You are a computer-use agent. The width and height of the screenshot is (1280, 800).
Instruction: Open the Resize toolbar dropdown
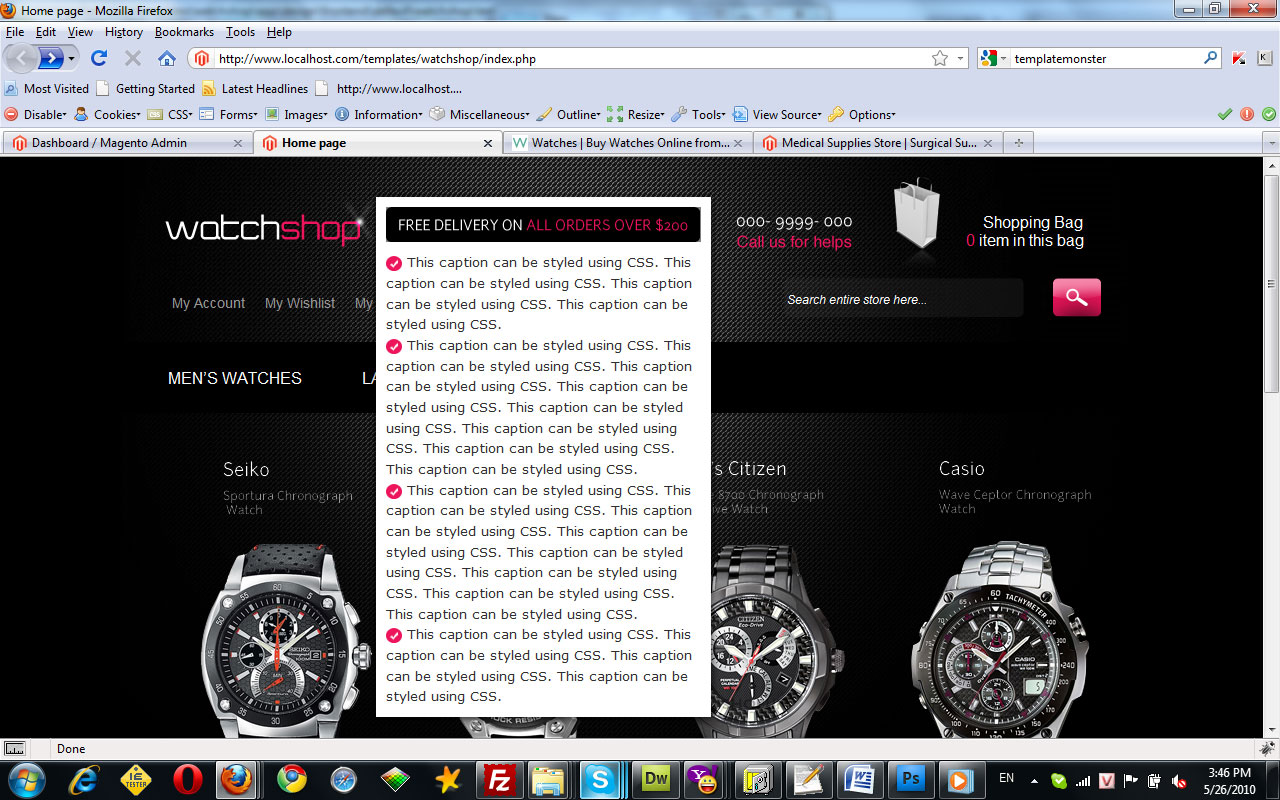click(x=636, y=114)
